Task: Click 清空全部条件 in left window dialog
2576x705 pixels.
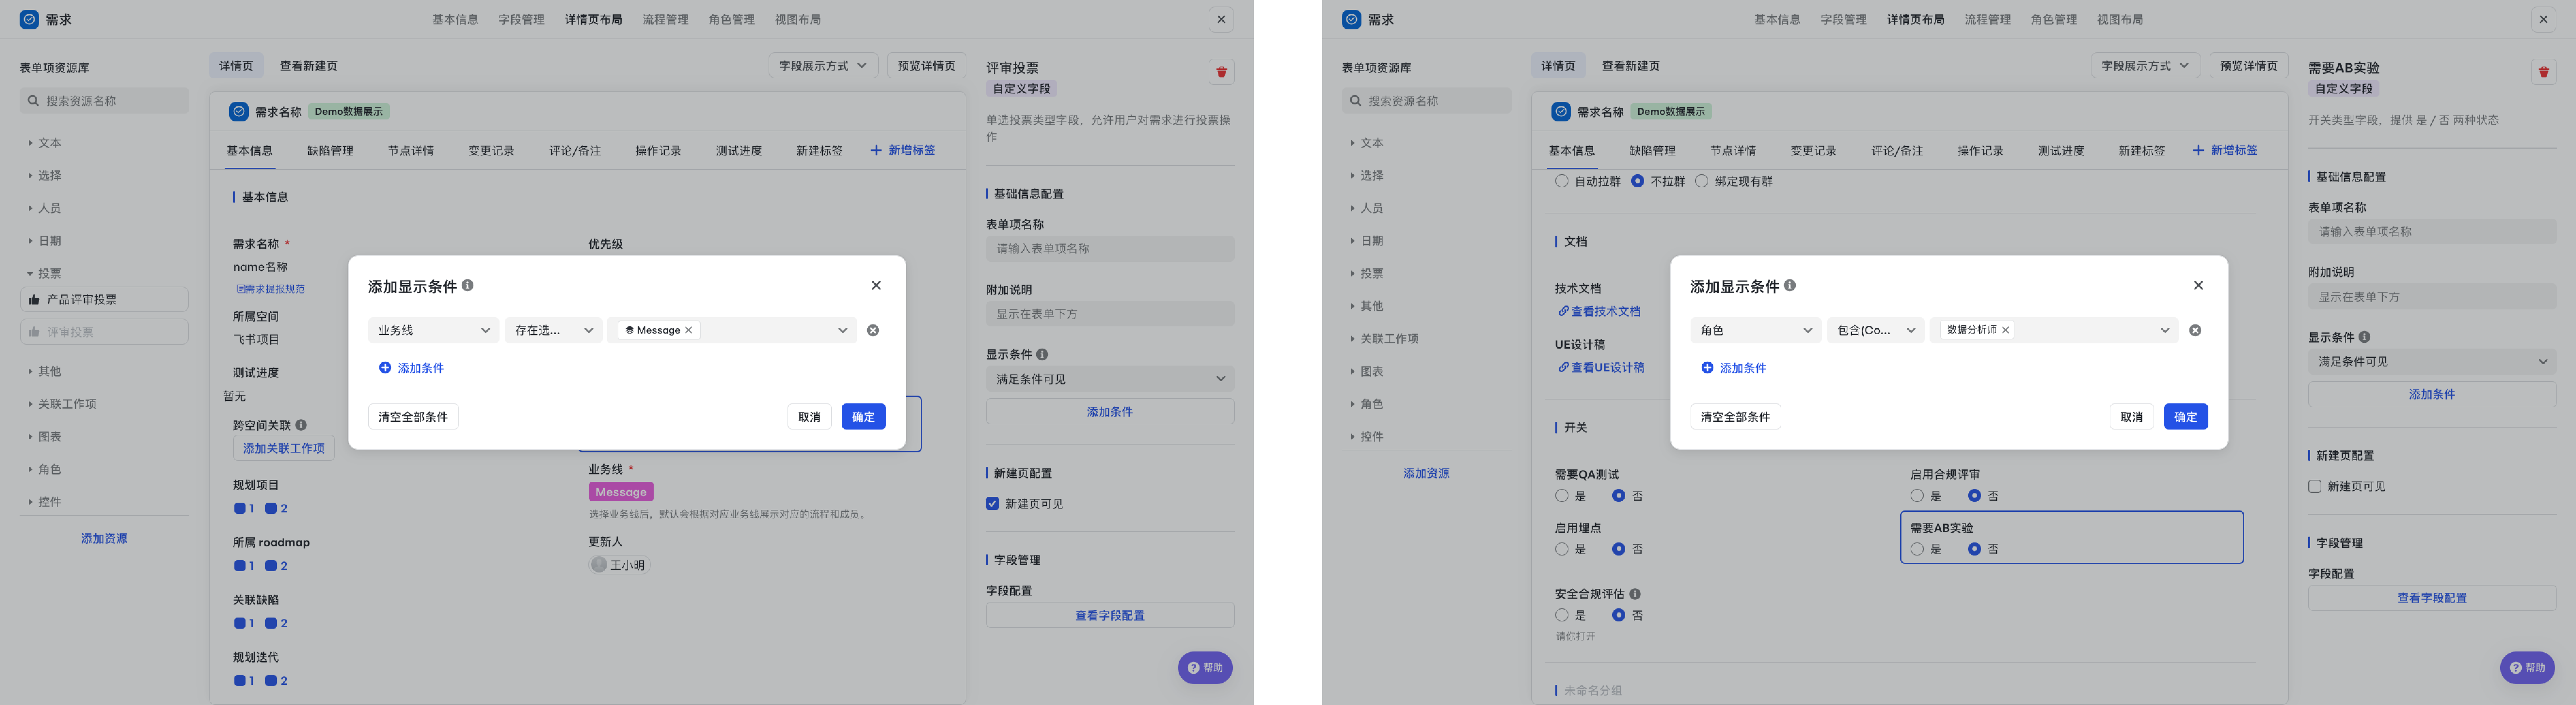Action: pyautogui.click(x=413, y=417)
